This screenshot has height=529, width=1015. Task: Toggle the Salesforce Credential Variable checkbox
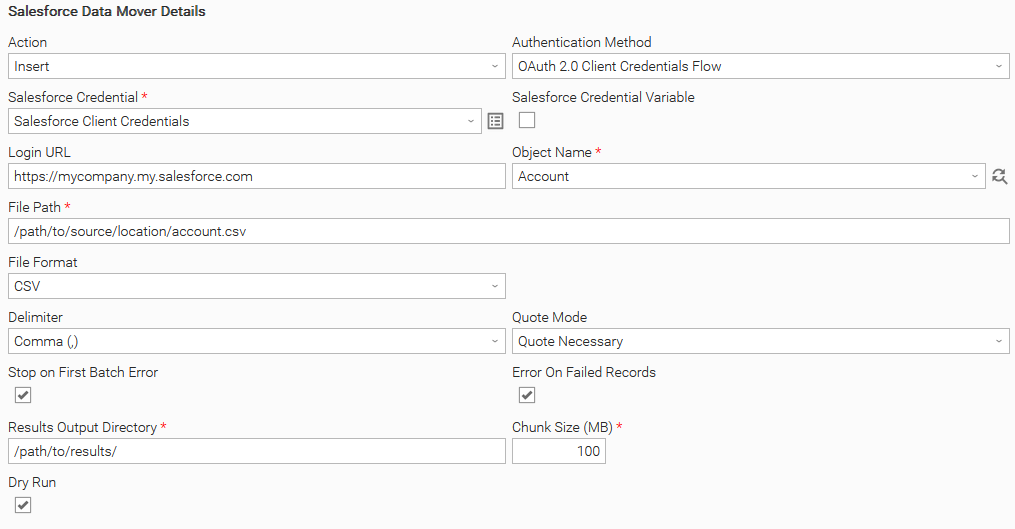click(527, 120)
